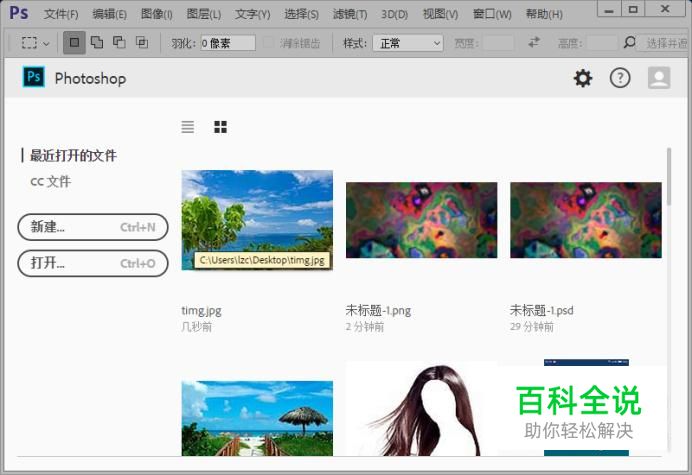
Task: Choose the Intersect with Selection mode icon
Action: point(142,42)
